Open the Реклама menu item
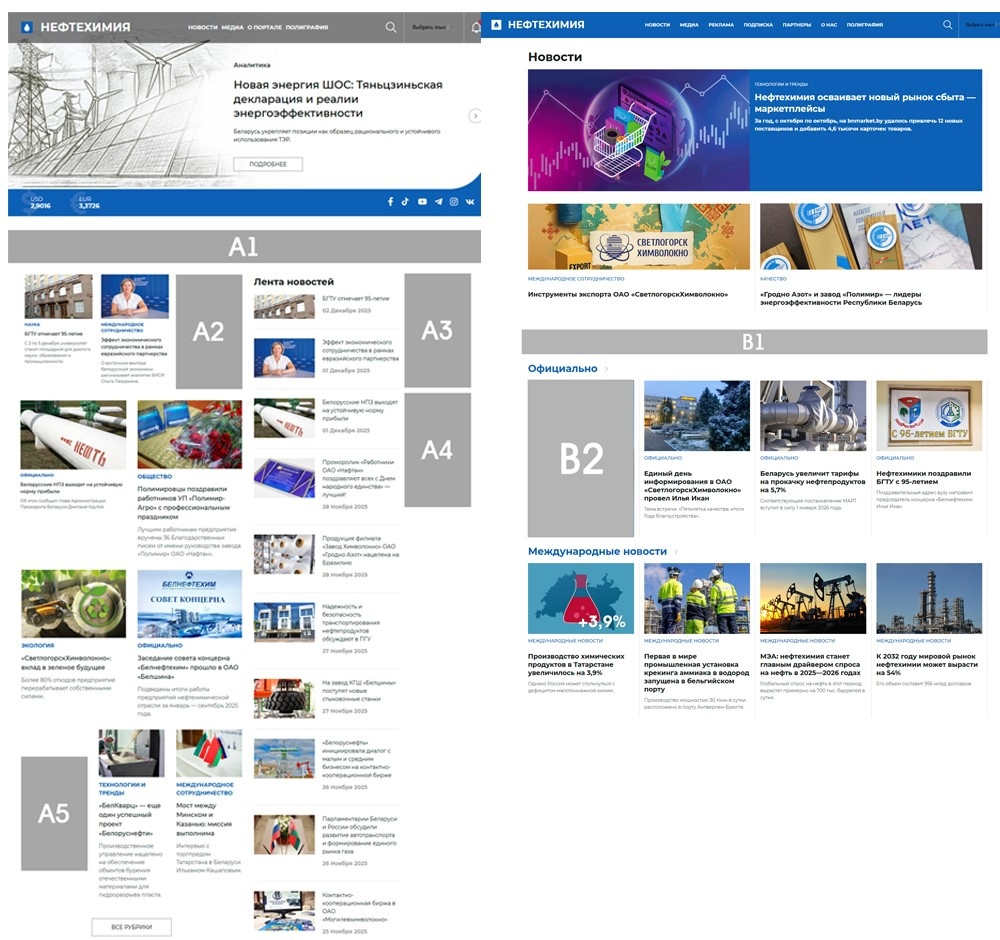The image size is (1000, 940). click(x=720, y=24)
